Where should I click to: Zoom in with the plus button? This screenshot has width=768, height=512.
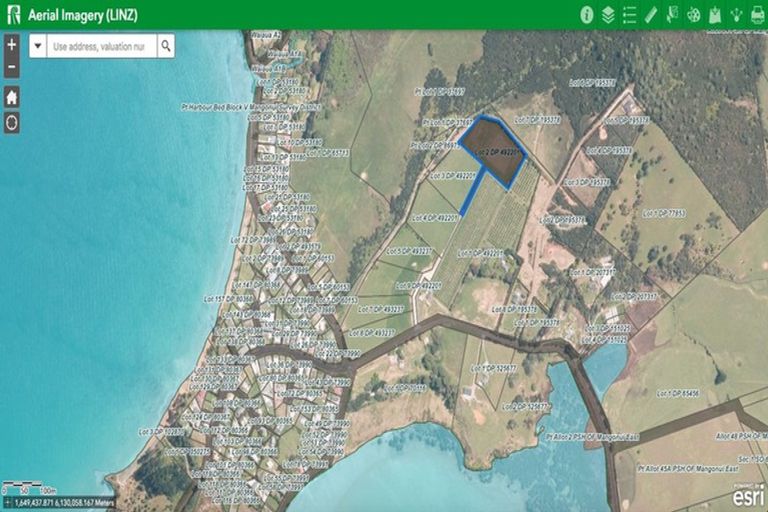coord(11,45)
